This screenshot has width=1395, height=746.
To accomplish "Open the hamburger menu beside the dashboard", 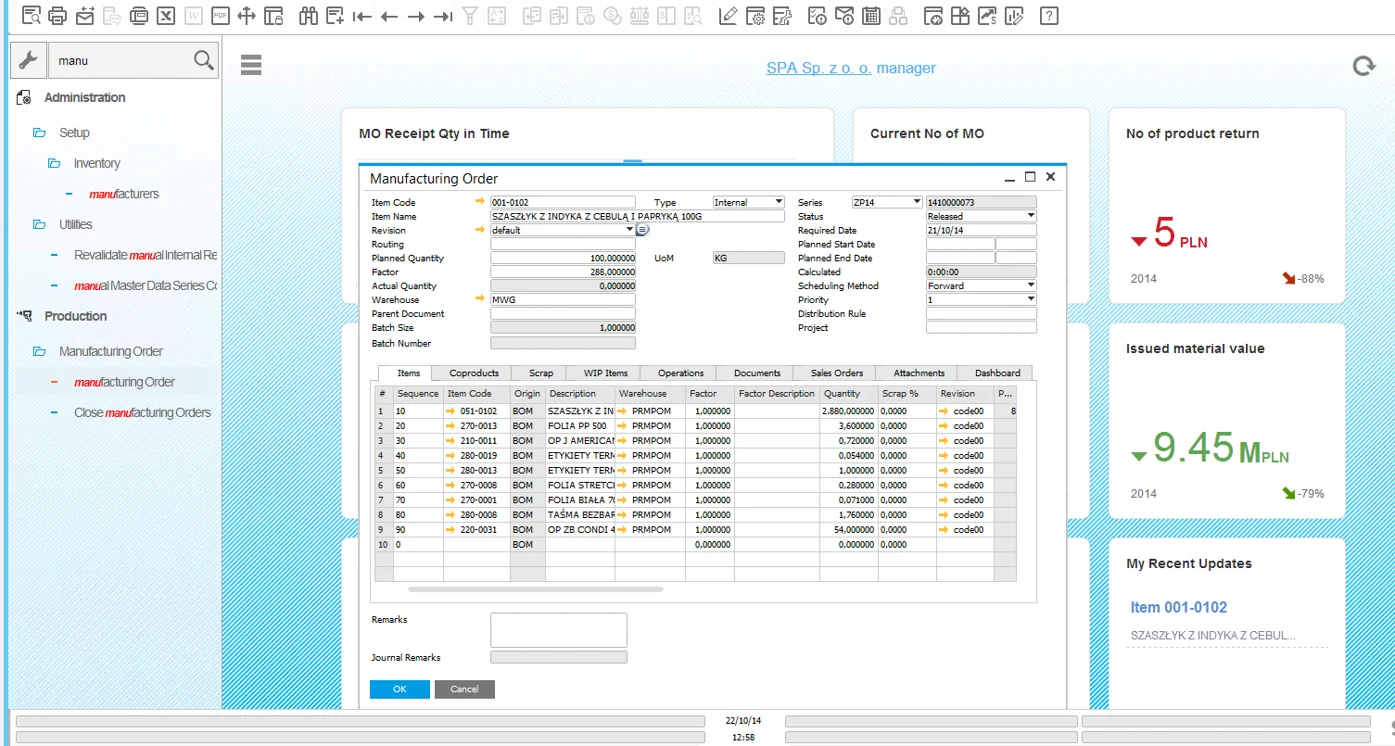I will coord(251,65).
